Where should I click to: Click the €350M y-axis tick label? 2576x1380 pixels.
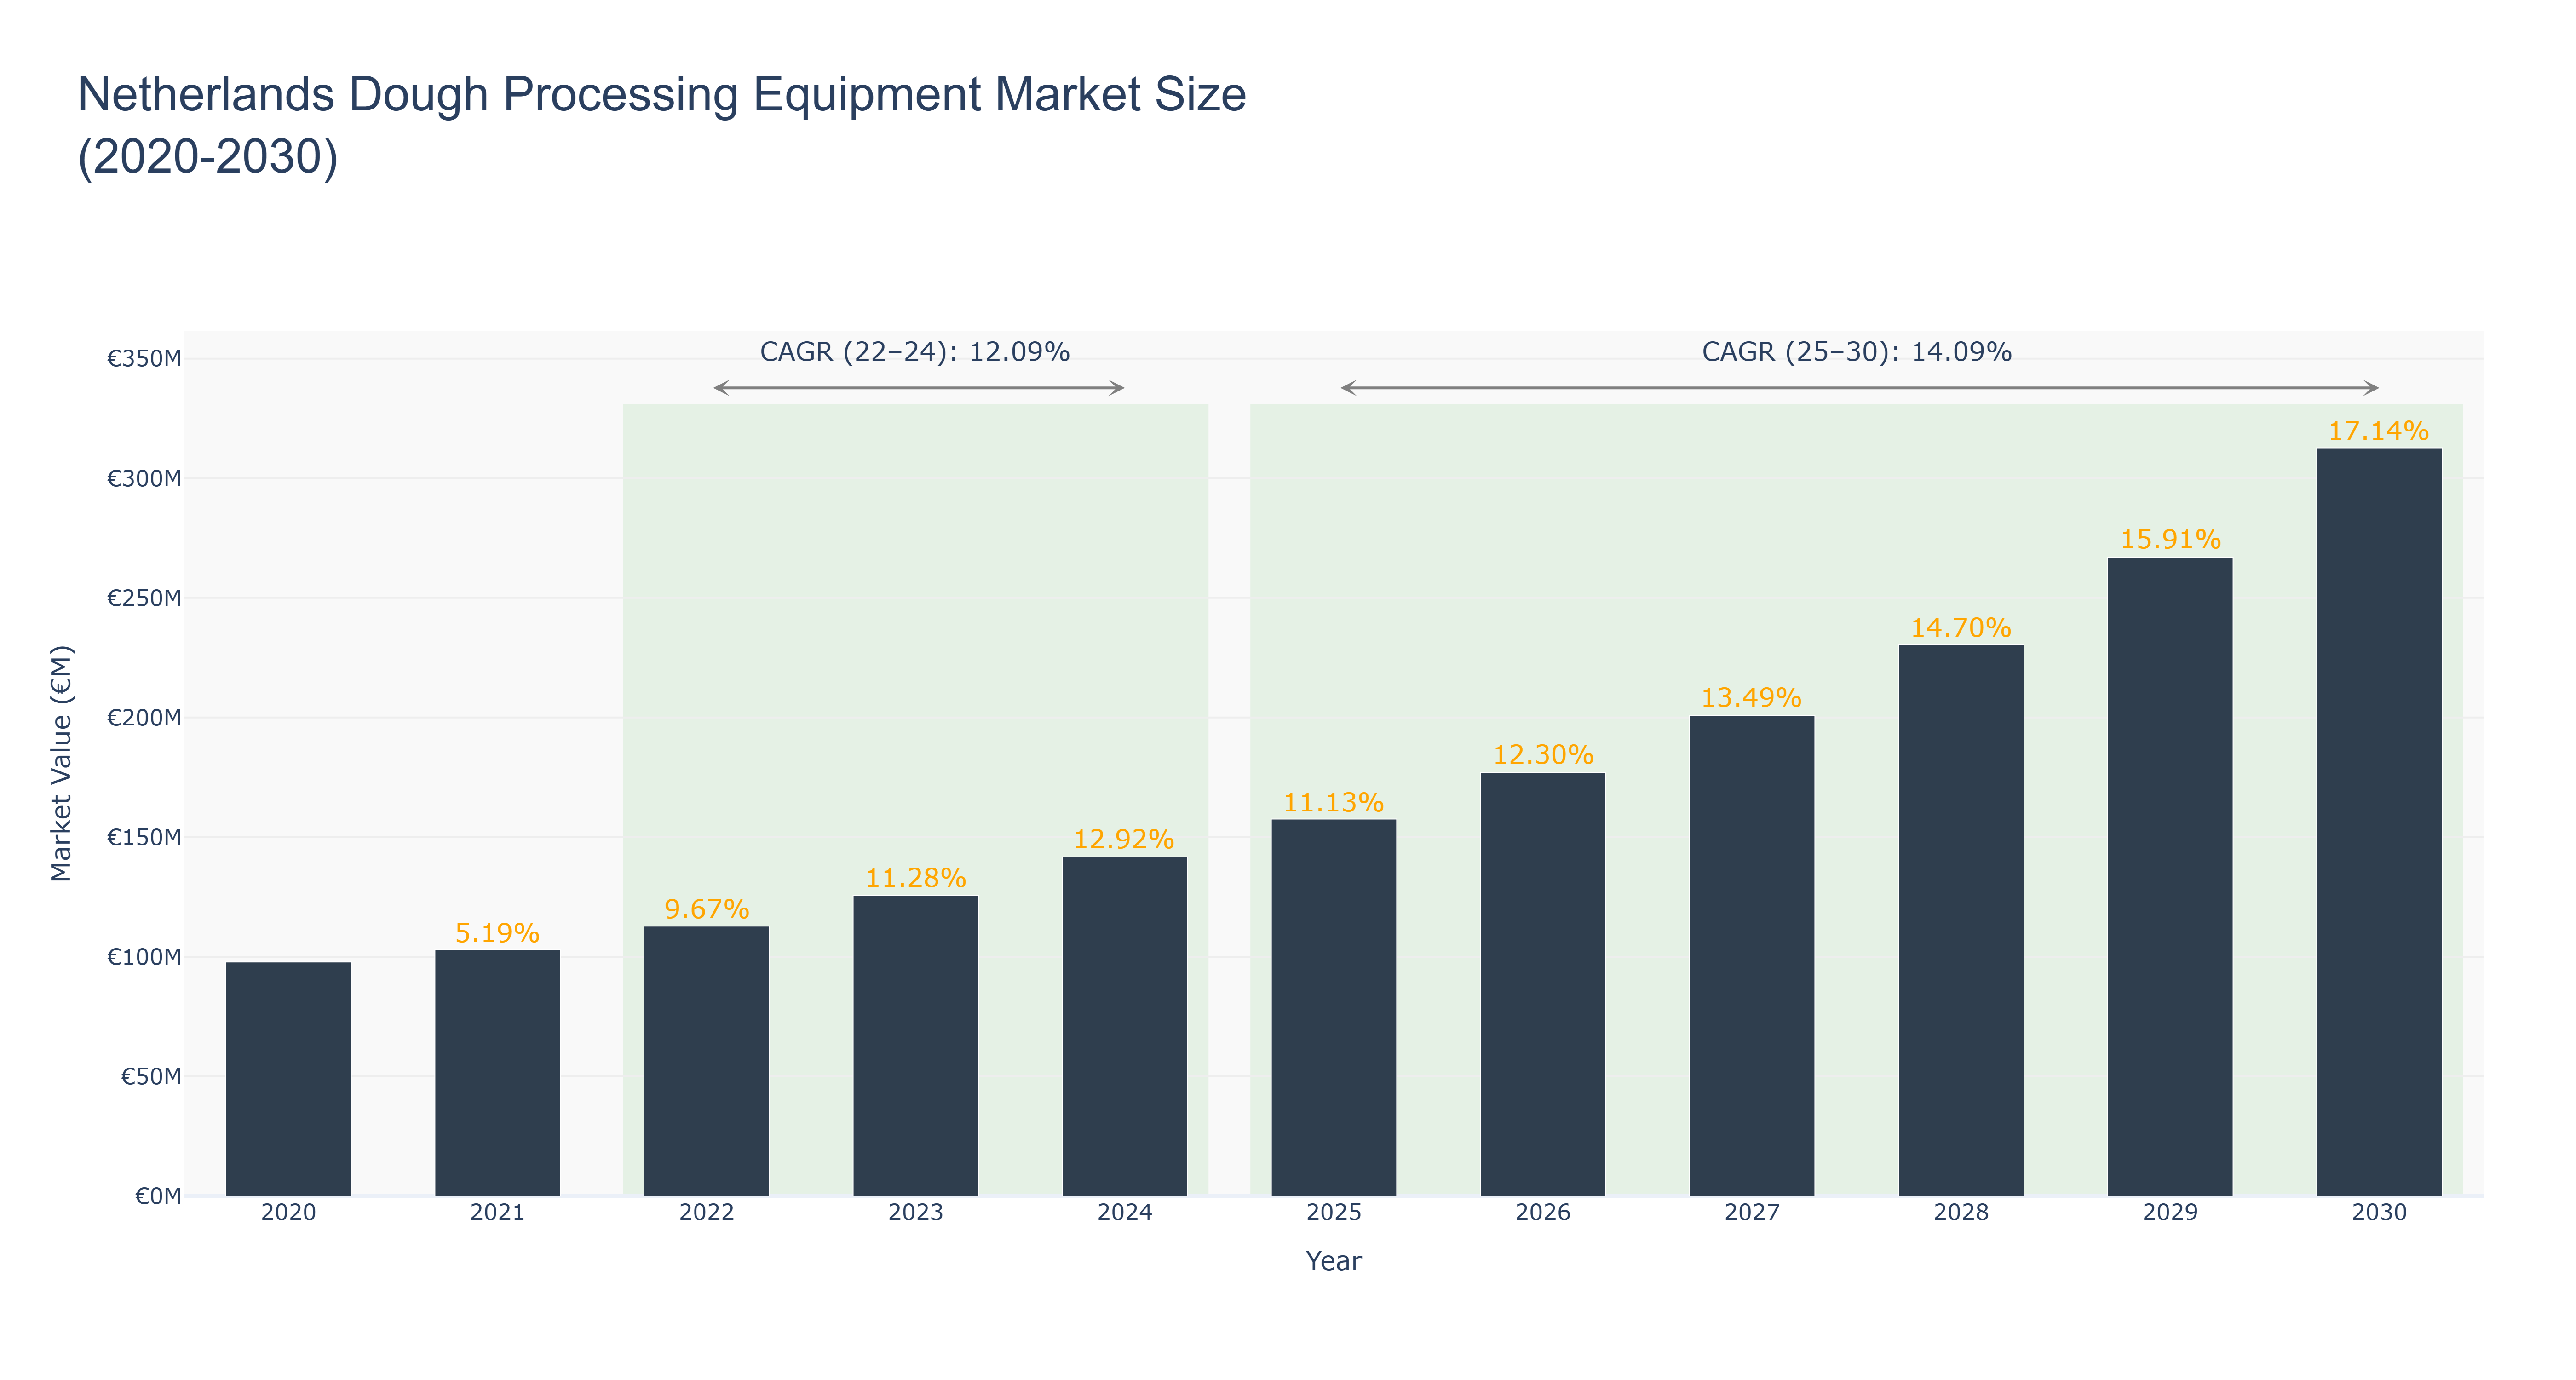coord(144,359)
